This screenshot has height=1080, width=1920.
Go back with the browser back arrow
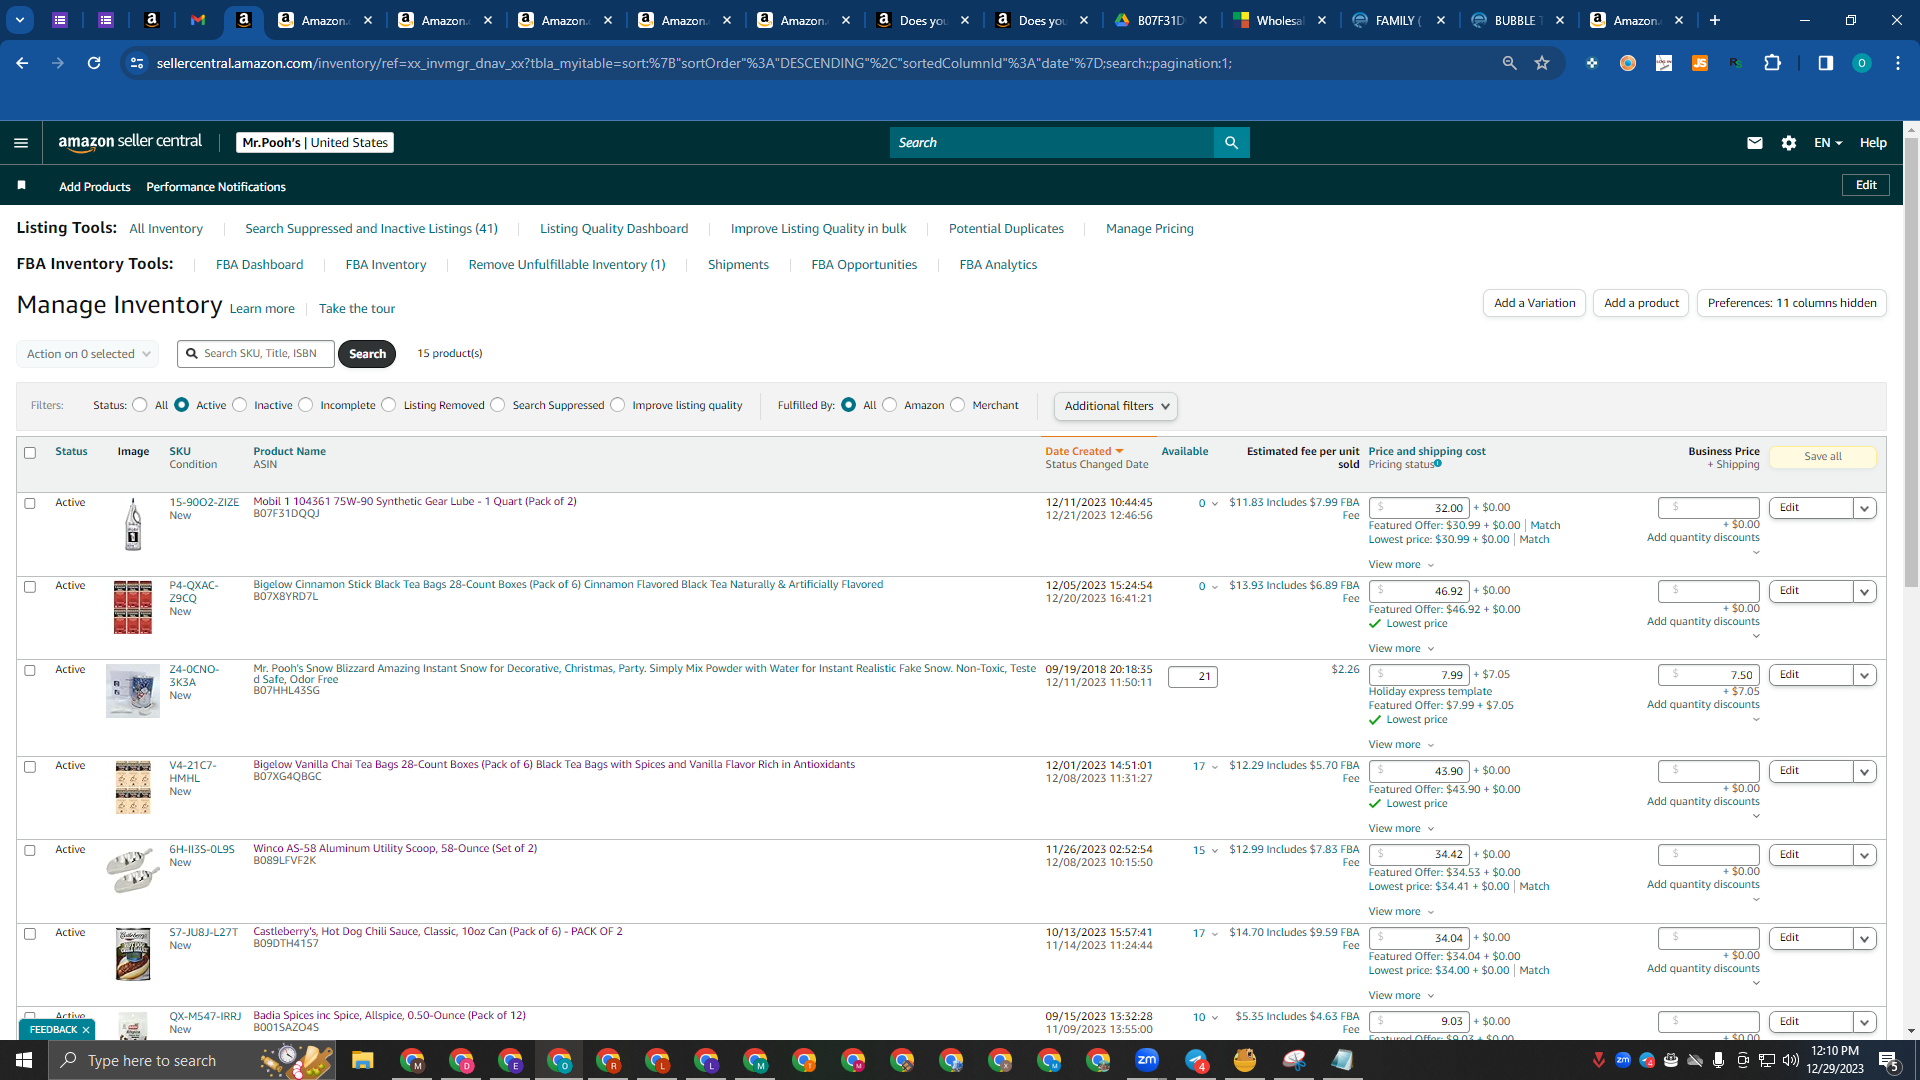click(22, 63)
